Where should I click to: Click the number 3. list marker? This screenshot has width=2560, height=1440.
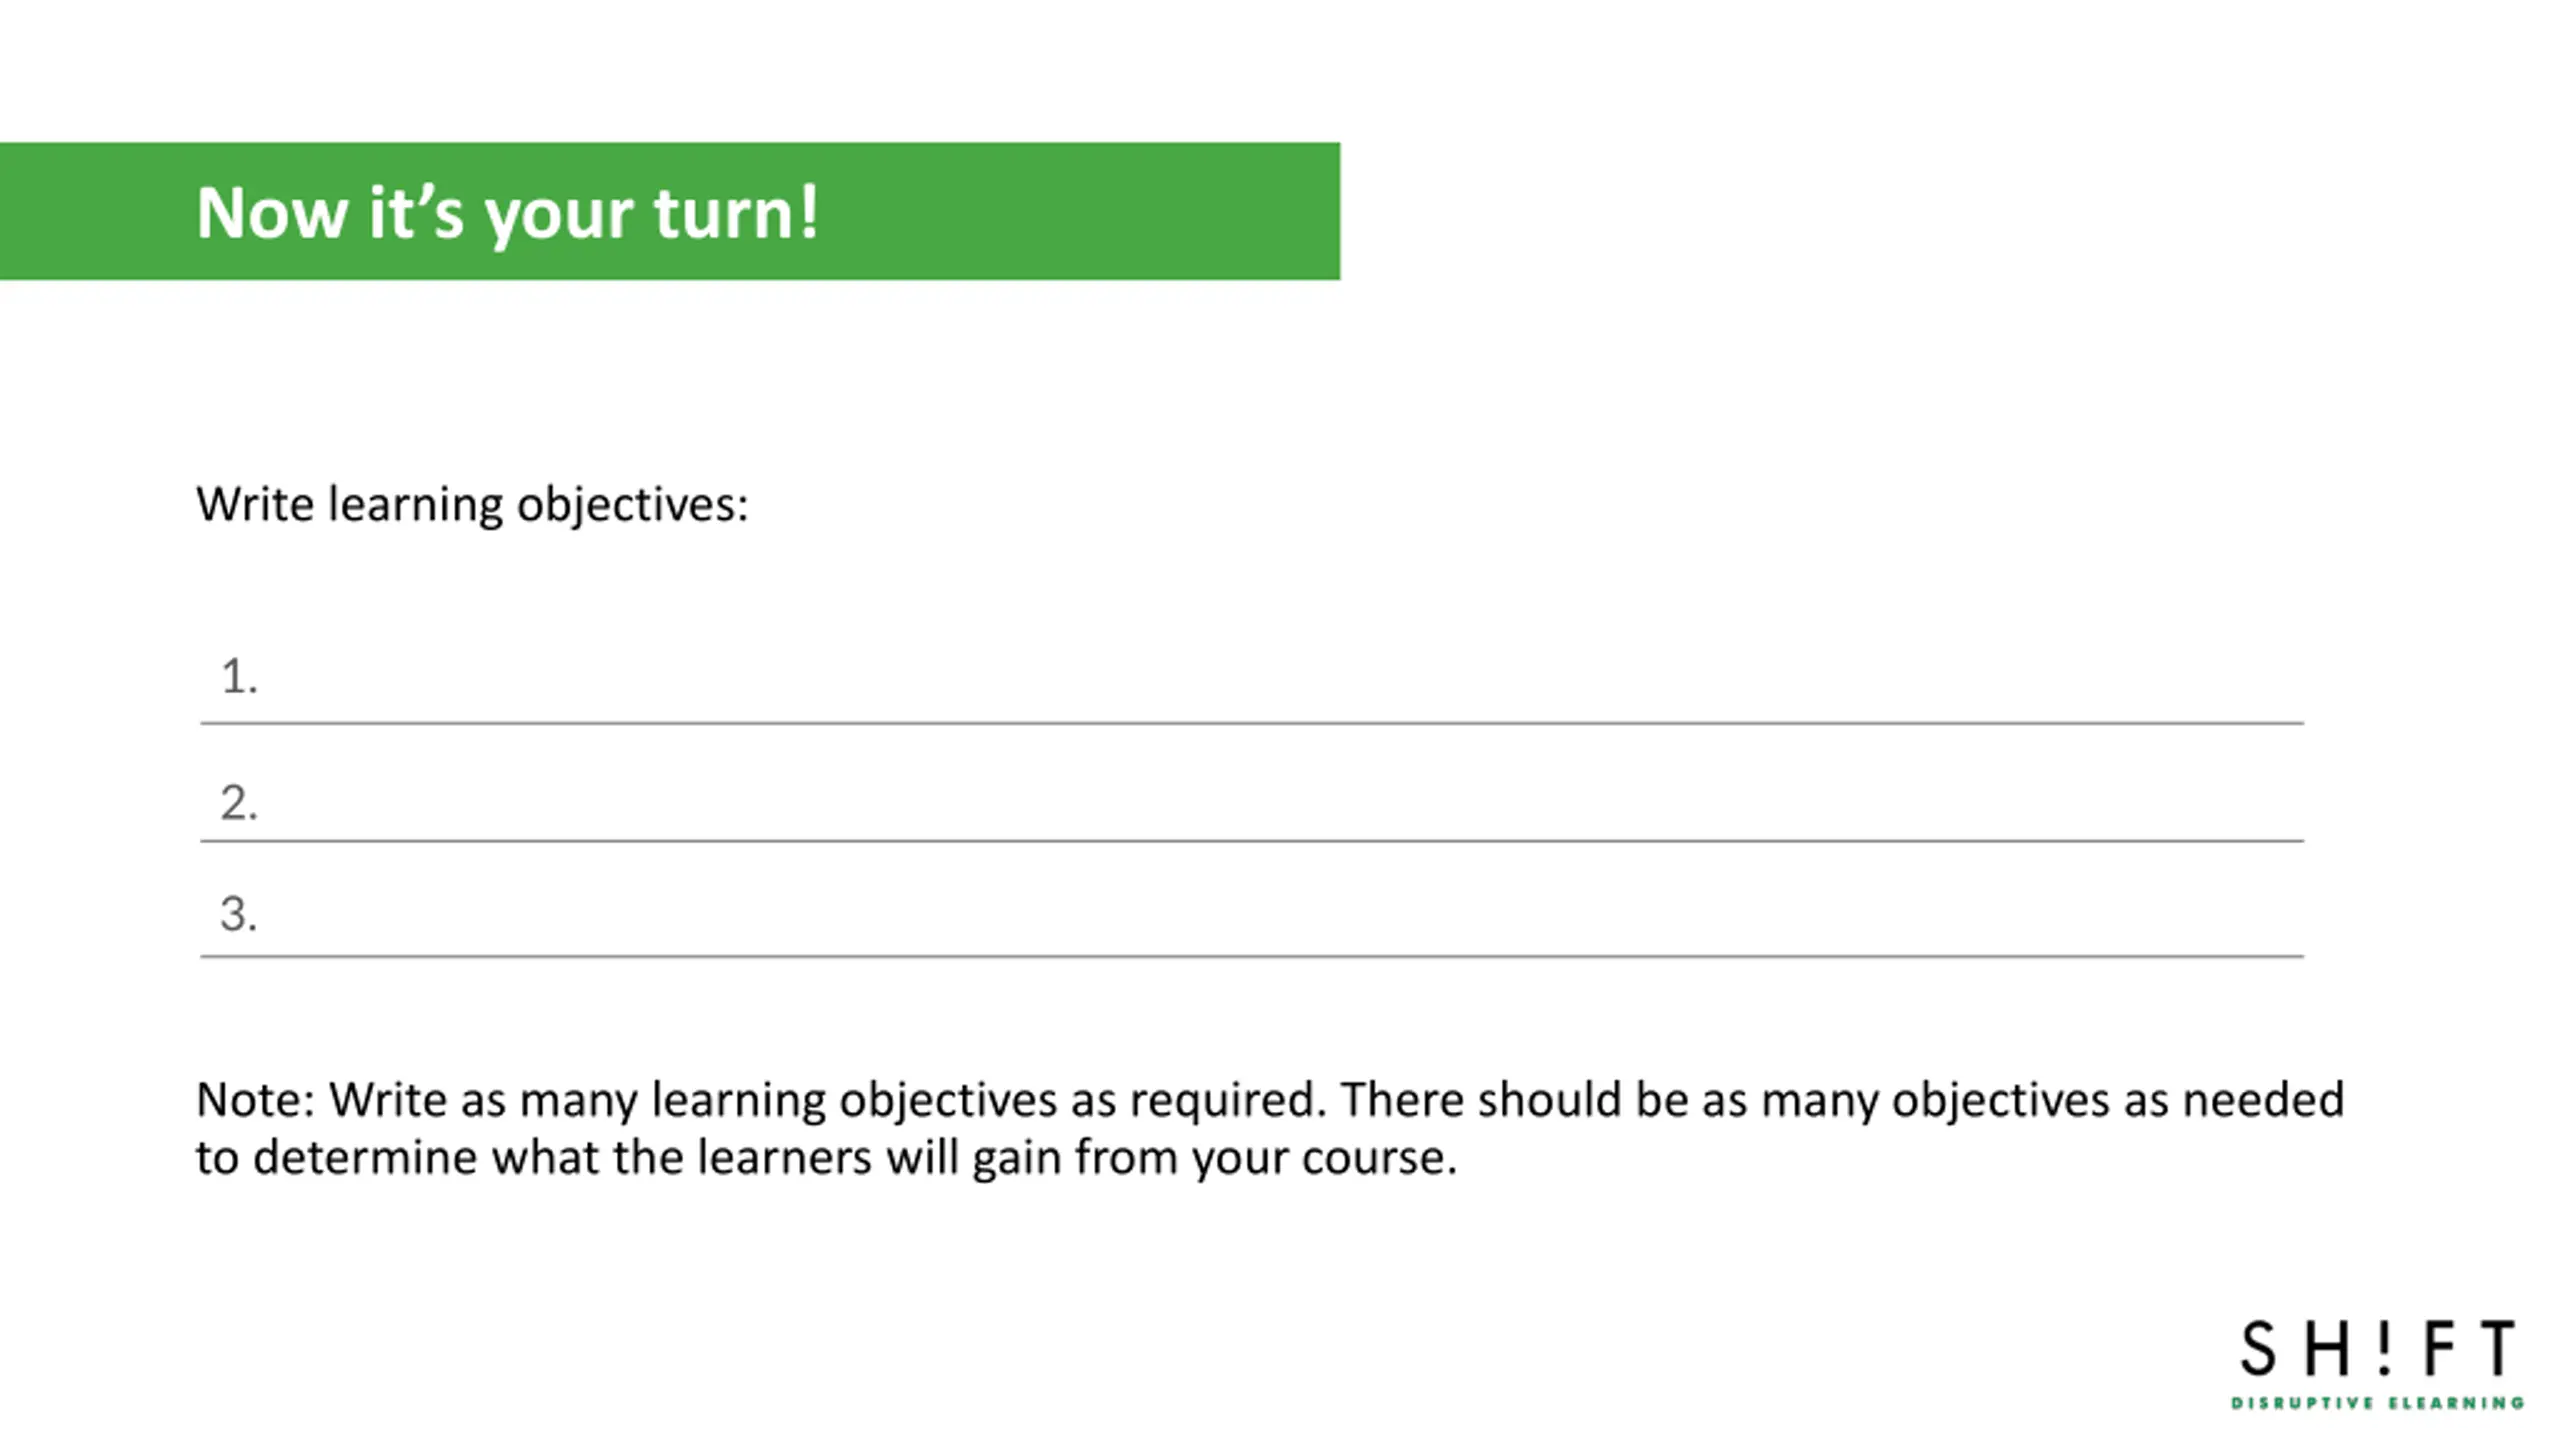tap(239, 914)
